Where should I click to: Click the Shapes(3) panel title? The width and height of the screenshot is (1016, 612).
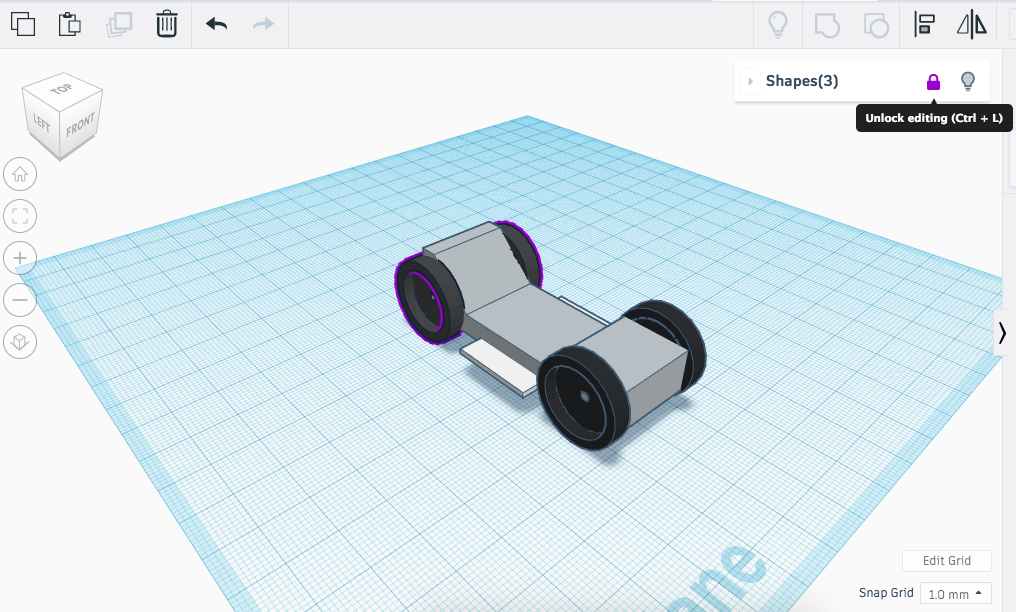point(802,81)
